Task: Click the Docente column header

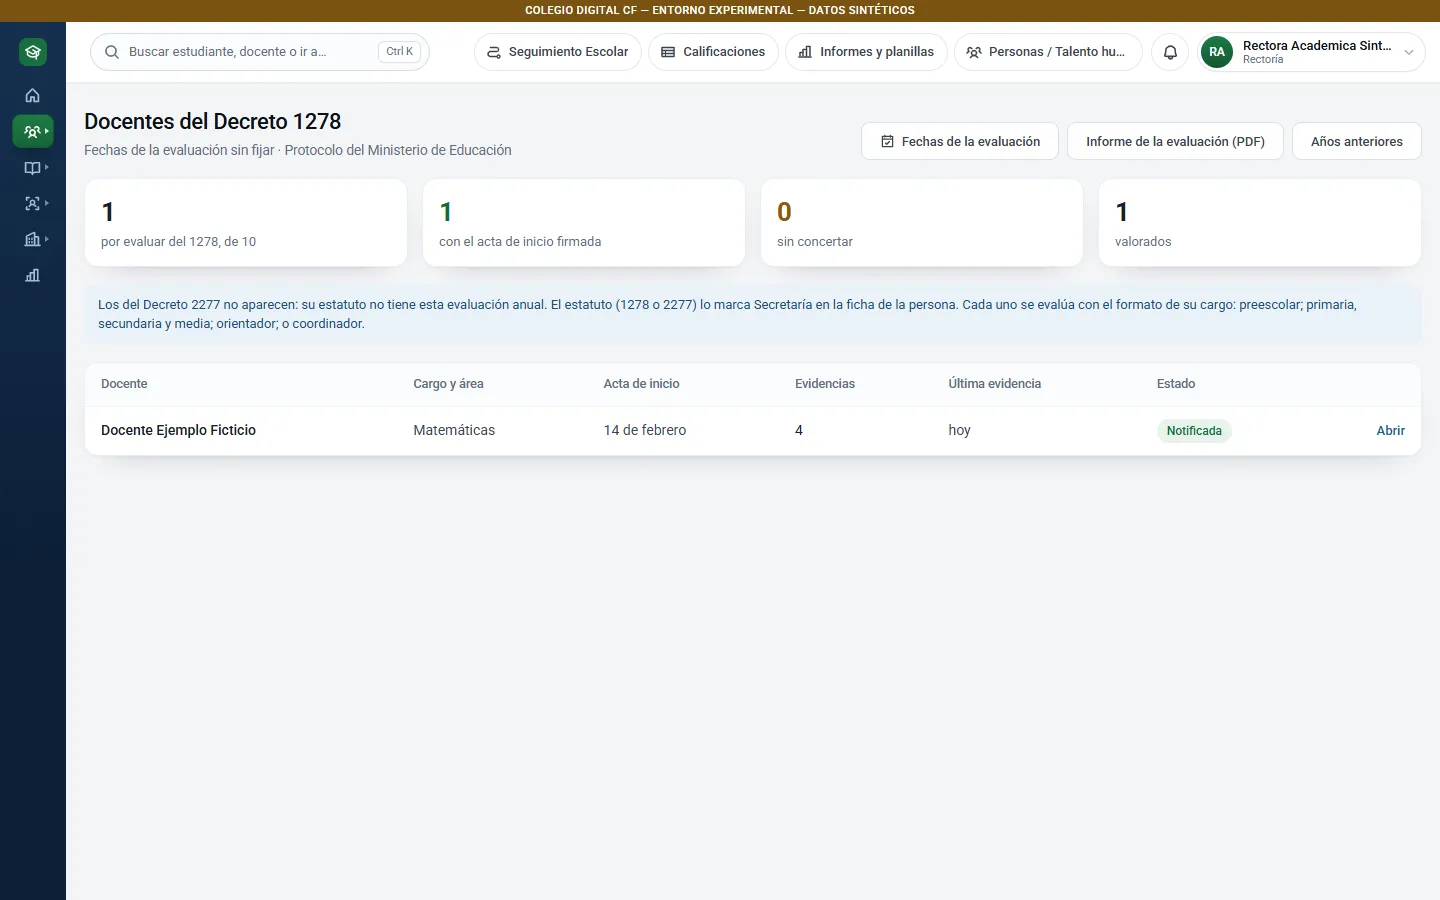Action: tap(124, 384)
